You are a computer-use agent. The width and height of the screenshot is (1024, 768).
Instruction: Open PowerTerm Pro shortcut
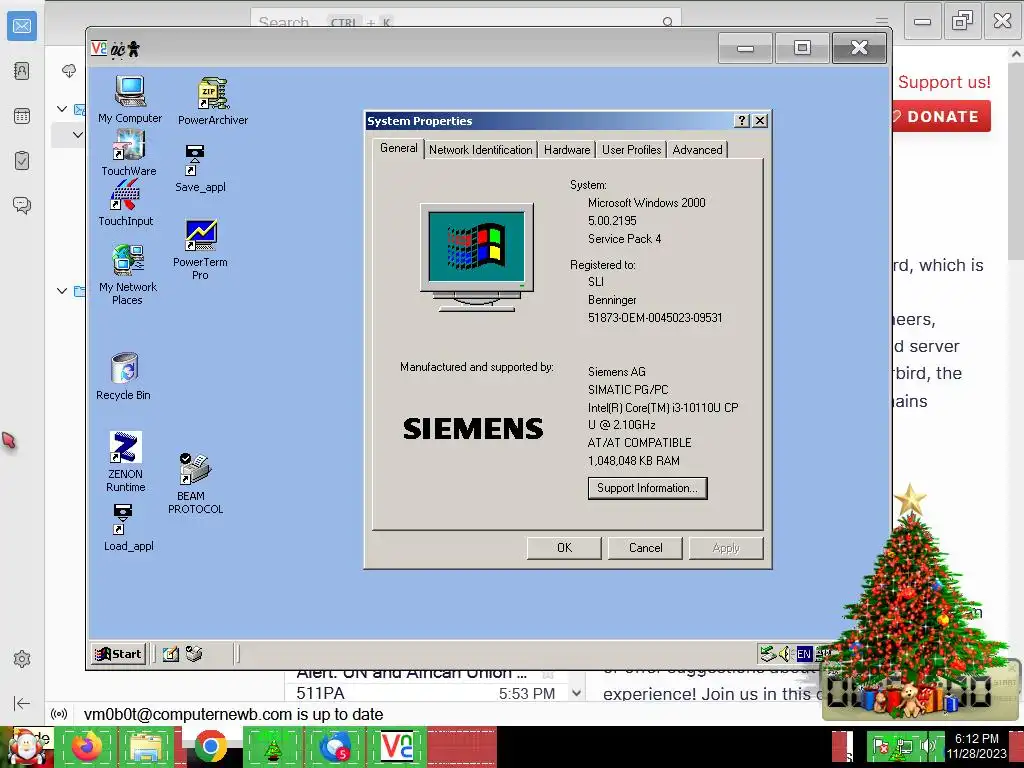[200, 249]
